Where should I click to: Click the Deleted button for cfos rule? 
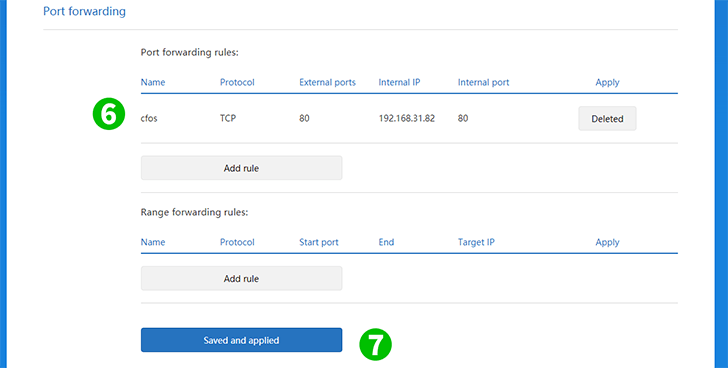point(607,118)
